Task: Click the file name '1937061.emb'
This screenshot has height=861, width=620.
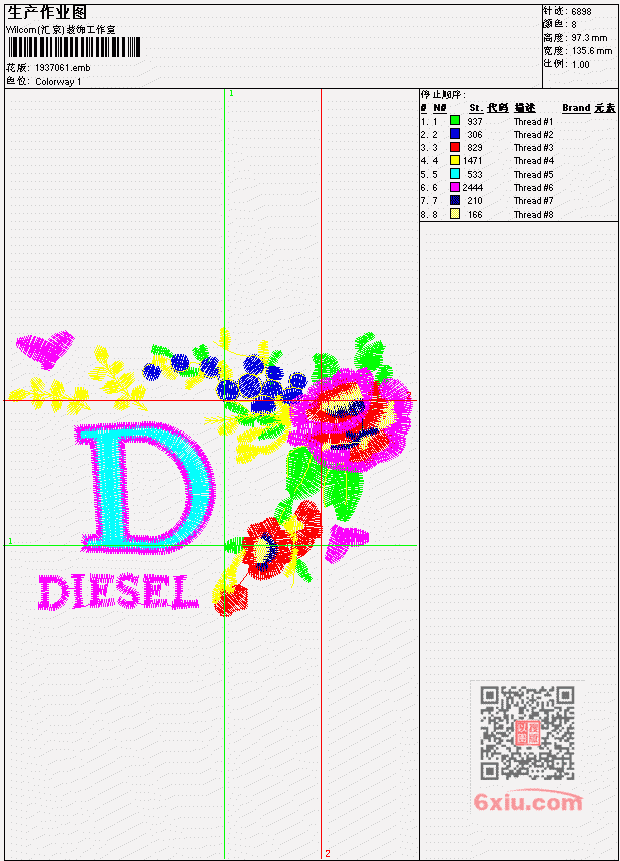Action: tap(62, 68)
